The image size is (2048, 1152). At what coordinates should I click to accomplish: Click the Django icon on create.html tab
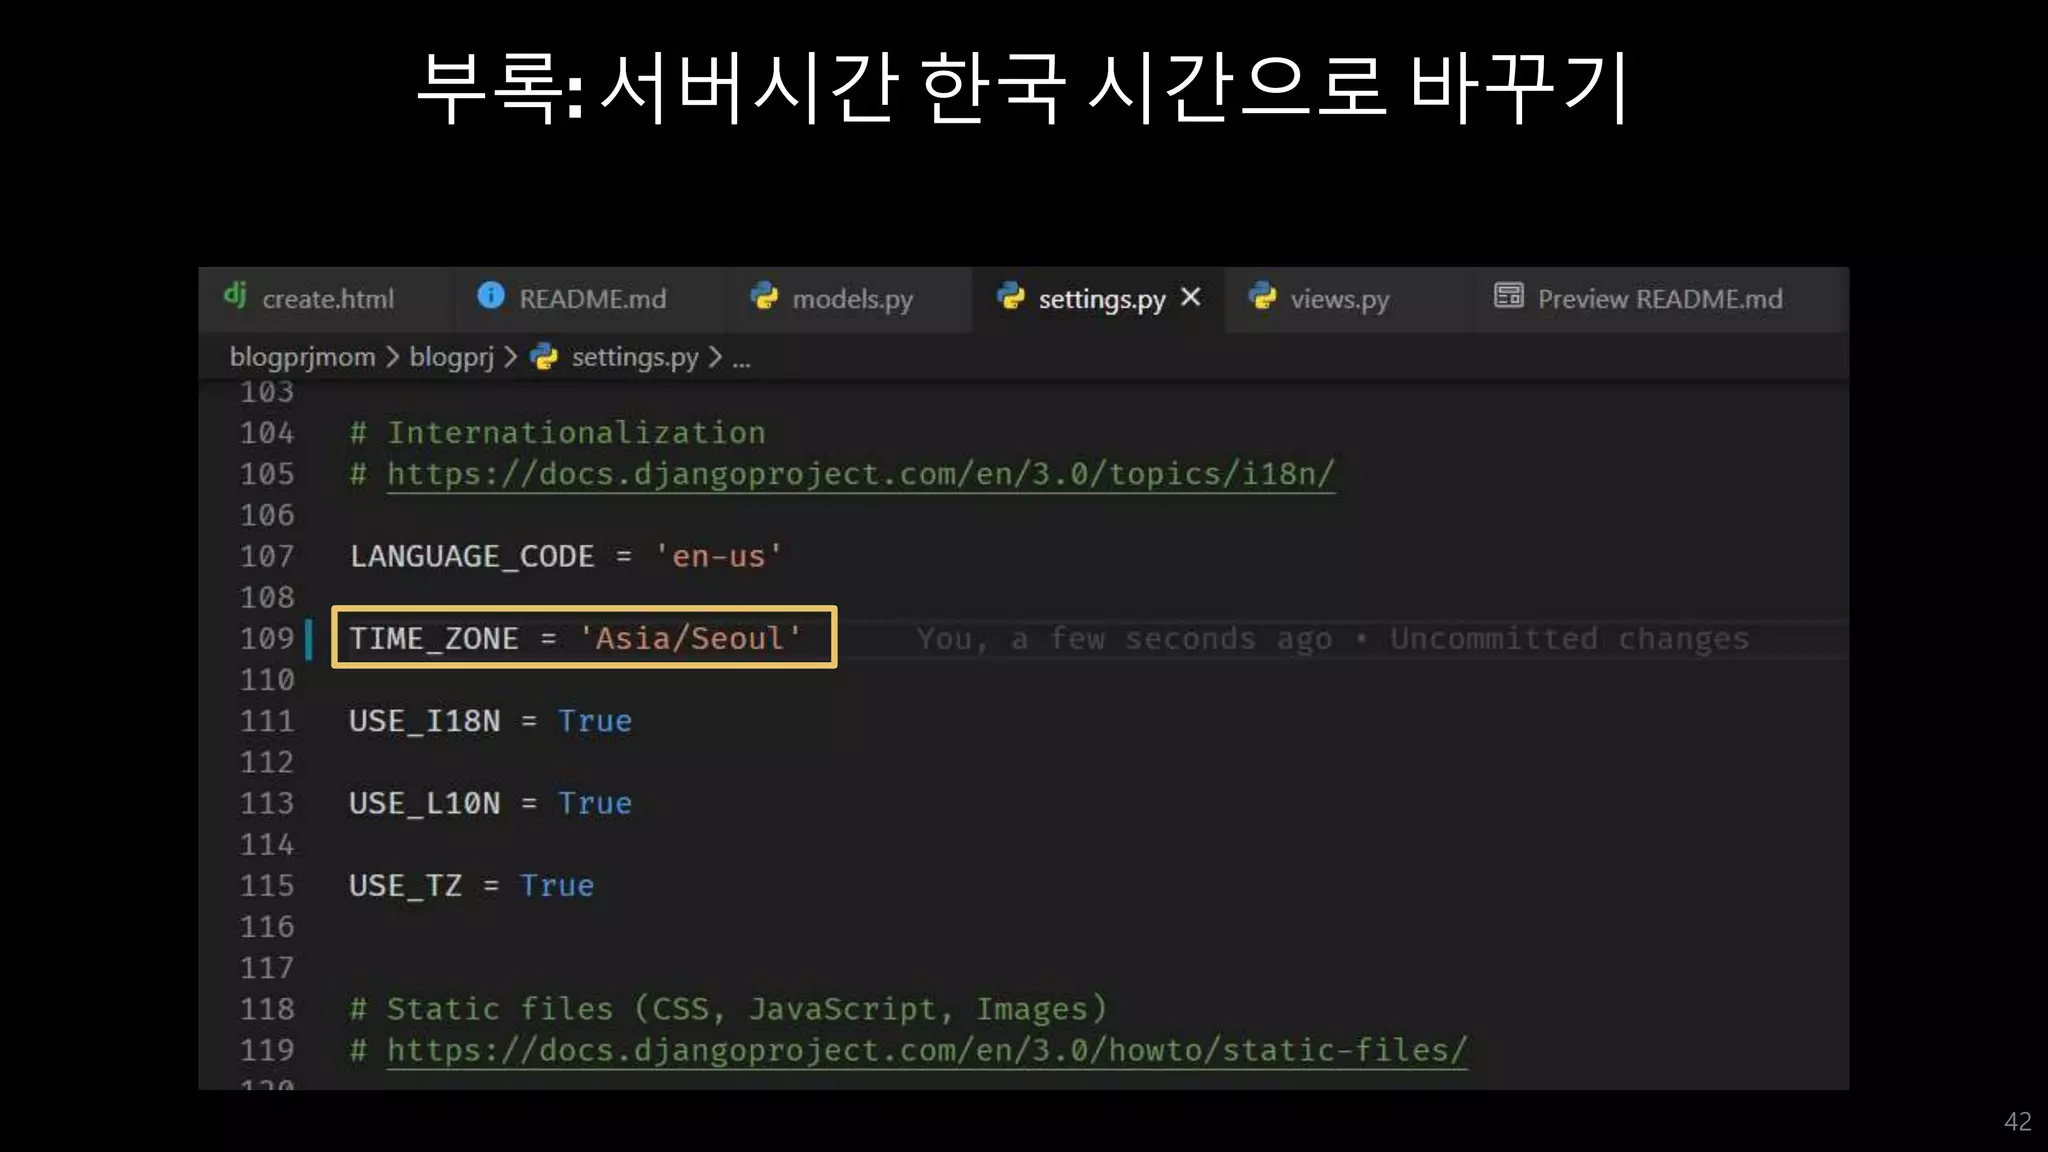click(x=235, y=294)
